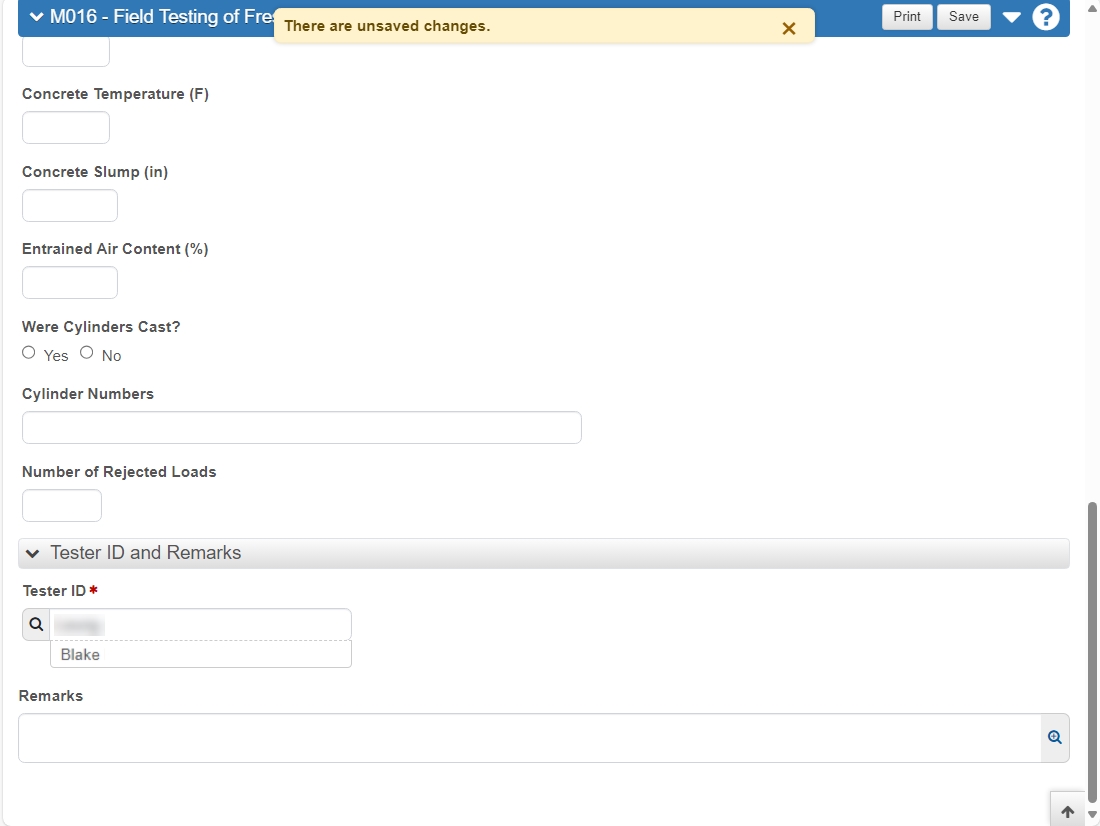The width and height of the screenshot is (1100, 826).
Task: Click the Print button
Action: tap(906, 16)
